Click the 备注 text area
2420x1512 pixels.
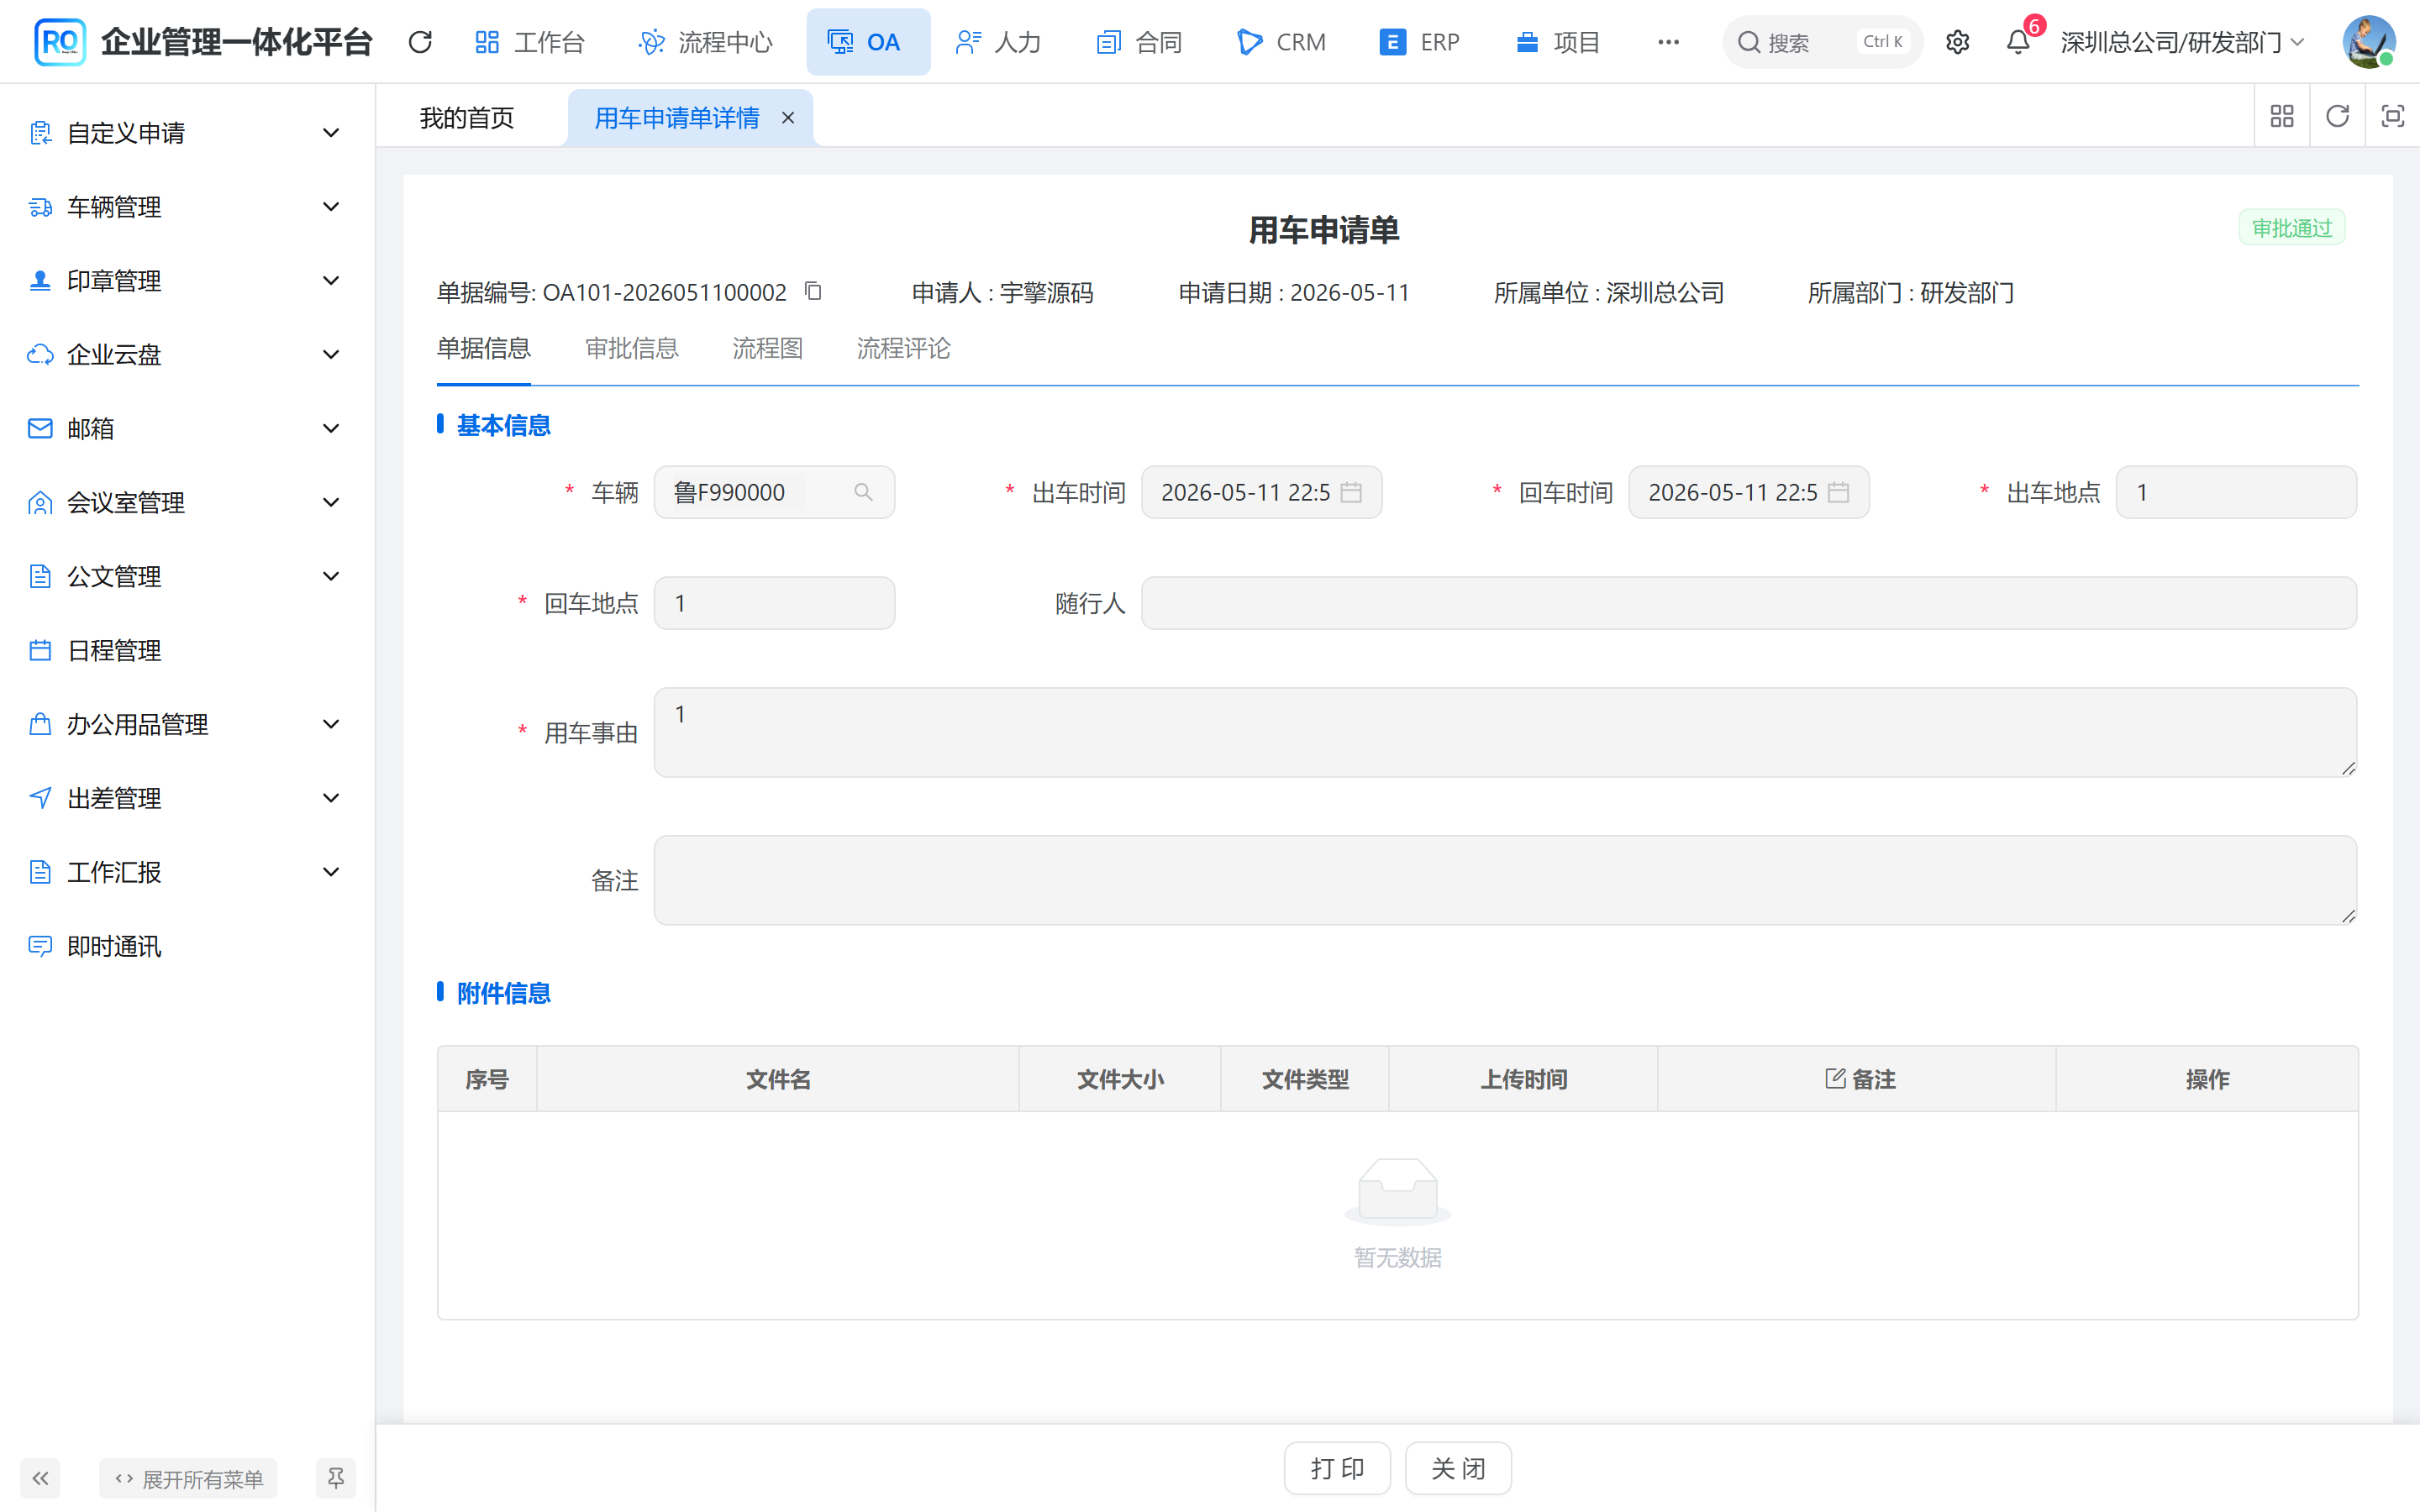pos(1505,880)
